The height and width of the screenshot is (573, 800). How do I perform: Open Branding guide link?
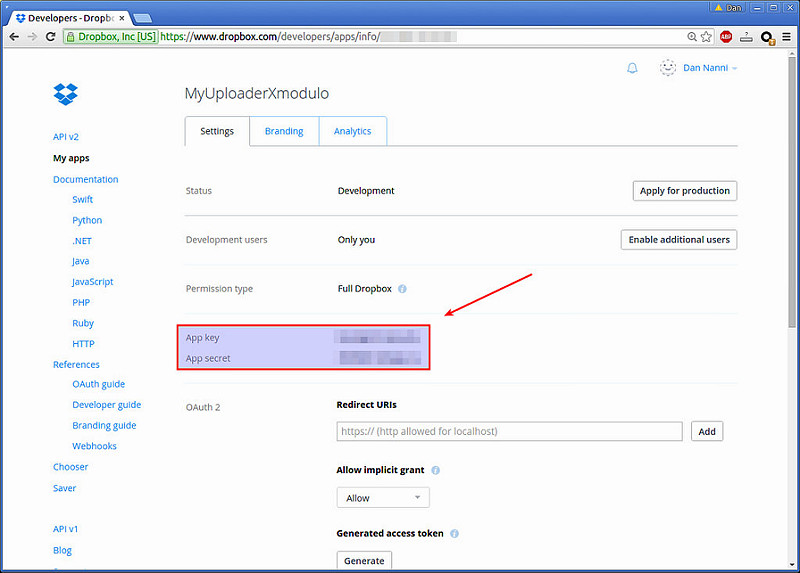tap(104, 426)
